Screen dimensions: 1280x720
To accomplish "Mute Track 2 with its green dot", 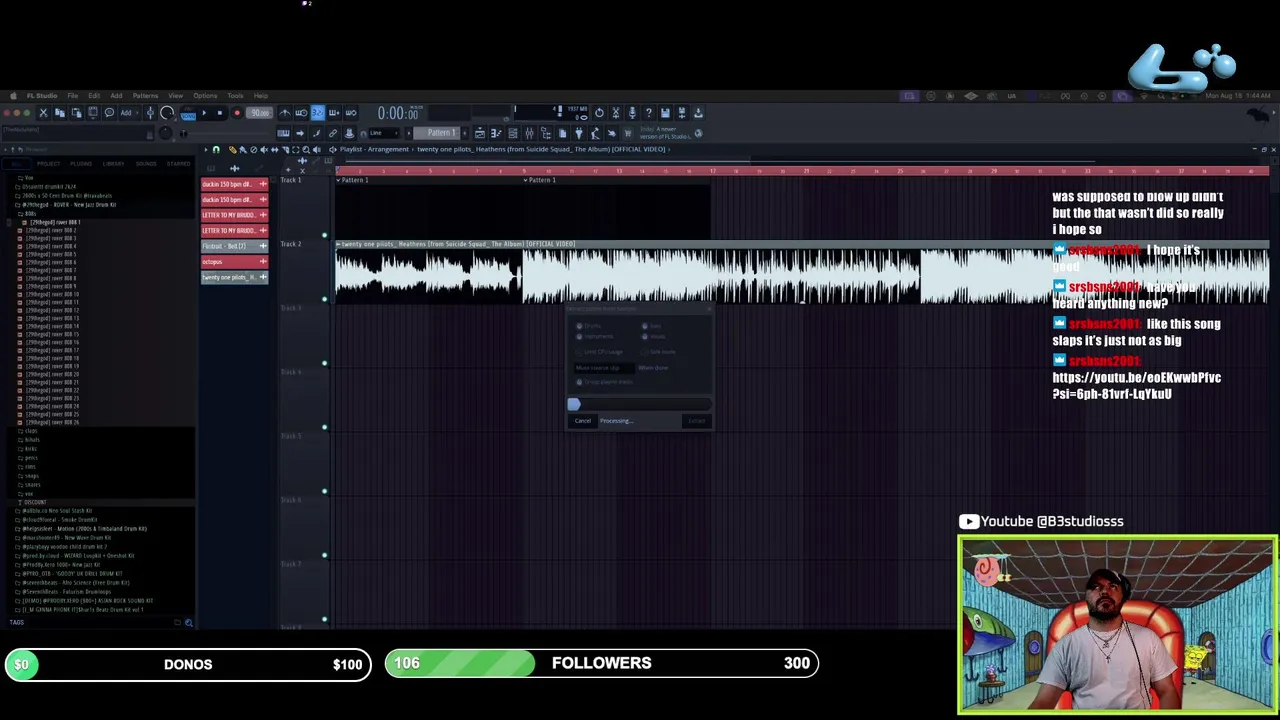I will click(x=324, y=299).
